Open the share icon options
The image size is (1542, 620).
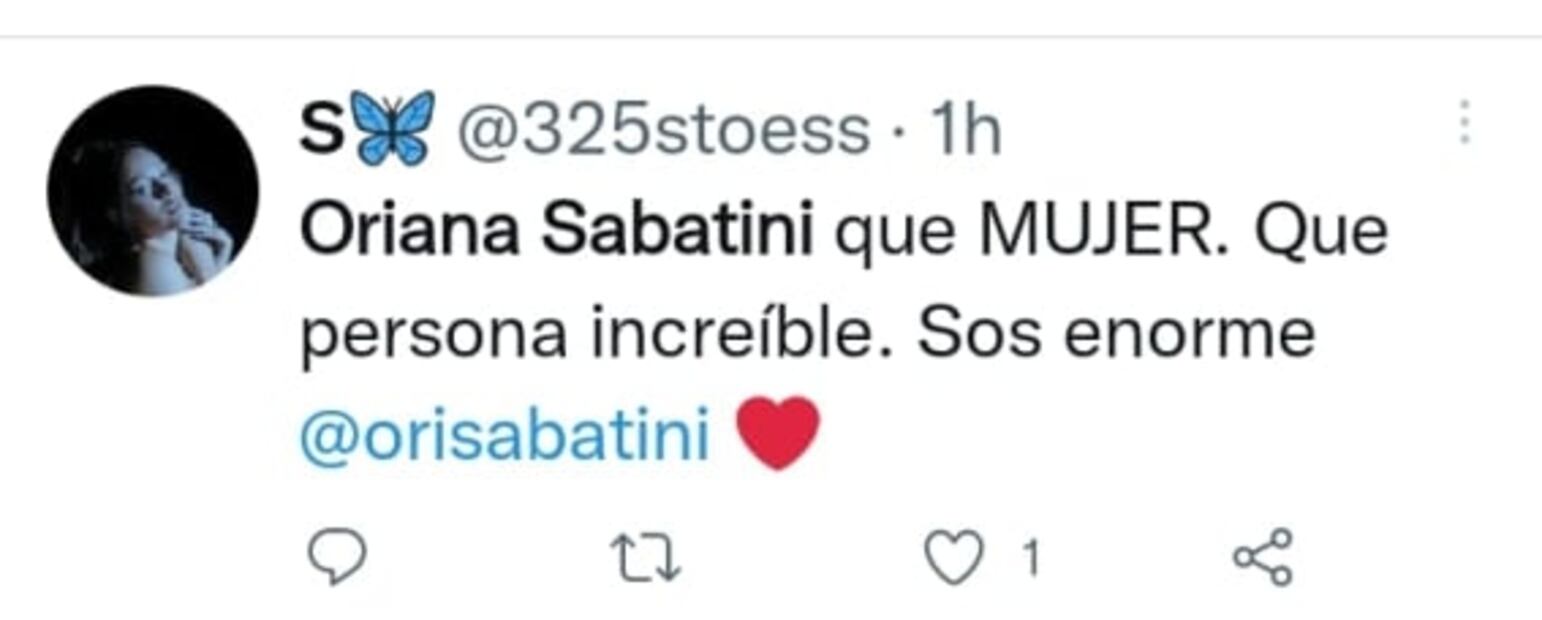tap(1263, 557)
